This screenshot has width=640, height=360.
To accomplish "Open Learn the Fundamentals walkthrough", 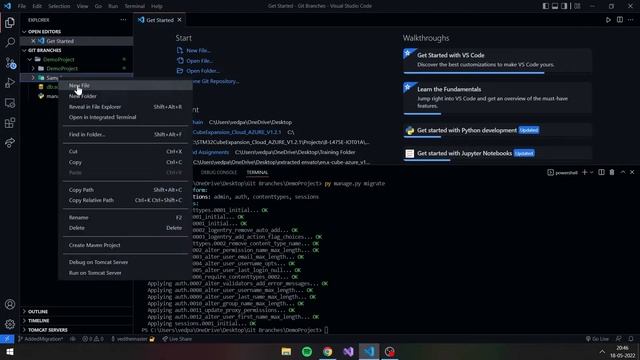I will 497,98.
